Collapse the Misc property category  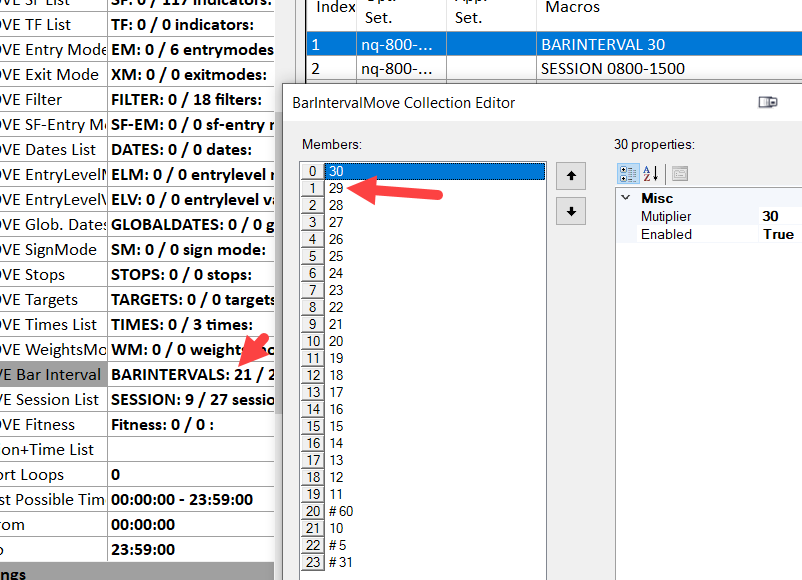point(625,199)
